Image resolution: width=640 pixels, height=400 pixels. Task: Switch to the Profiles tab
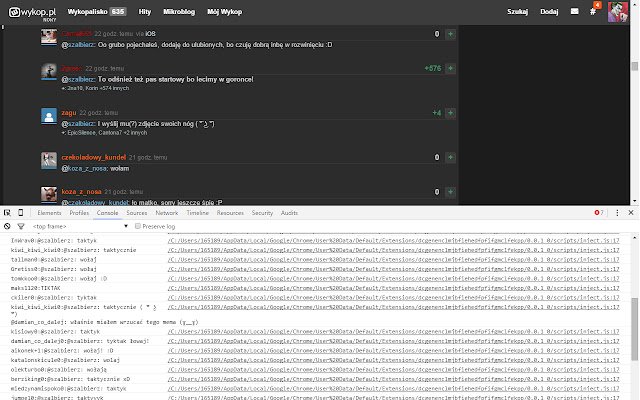tap(79, 213)
